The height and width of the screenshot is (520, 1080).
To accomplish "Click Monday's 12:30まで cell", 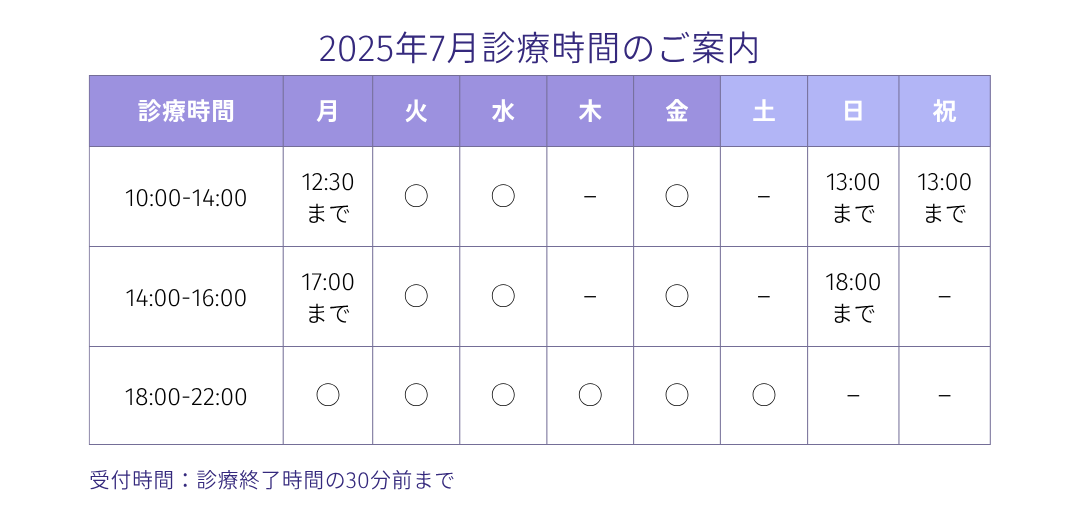I will (328, 197).
